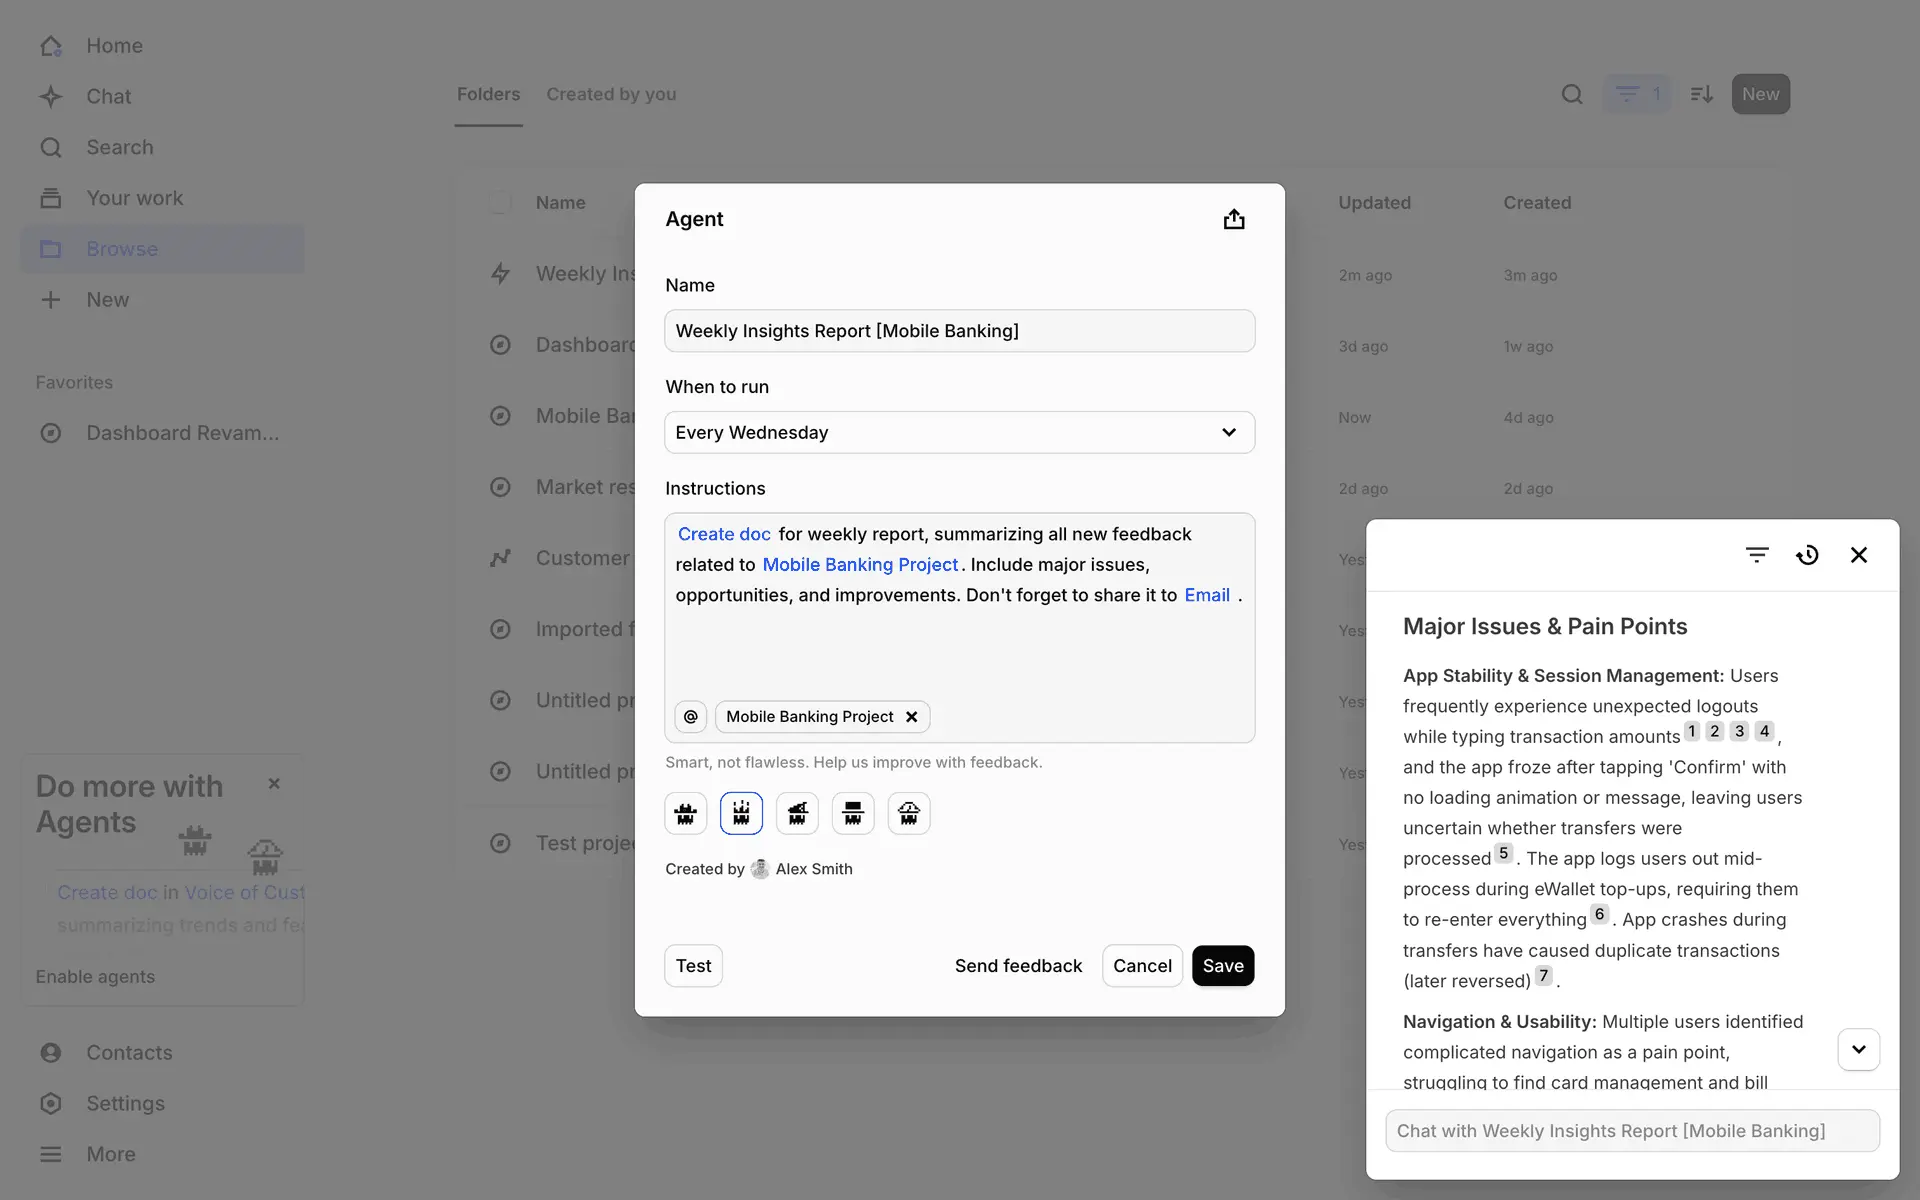Choose the fourth agent avatar option
Viewport: 1920px width, 1200px height.
pyautogui.click(x=853, y=813)
